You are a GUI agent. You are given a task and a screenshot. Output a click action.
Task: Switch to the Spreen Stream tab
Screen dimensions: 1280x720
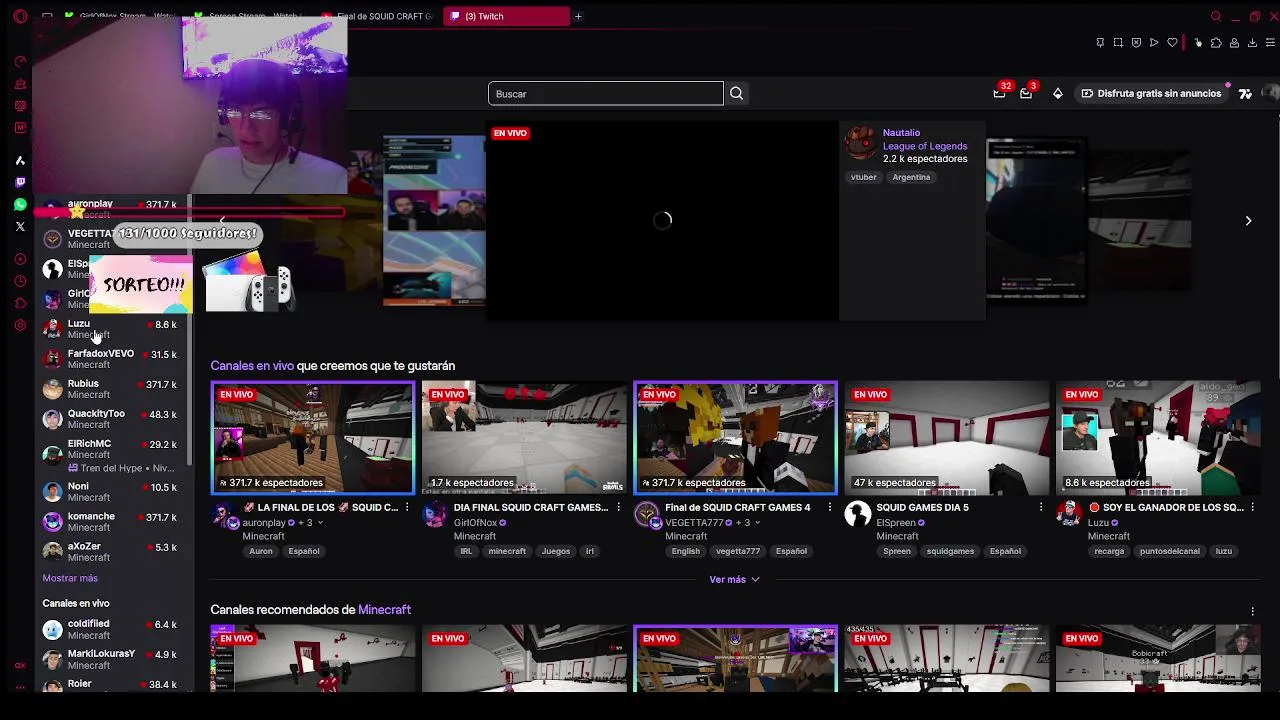(x=248, y=16)
